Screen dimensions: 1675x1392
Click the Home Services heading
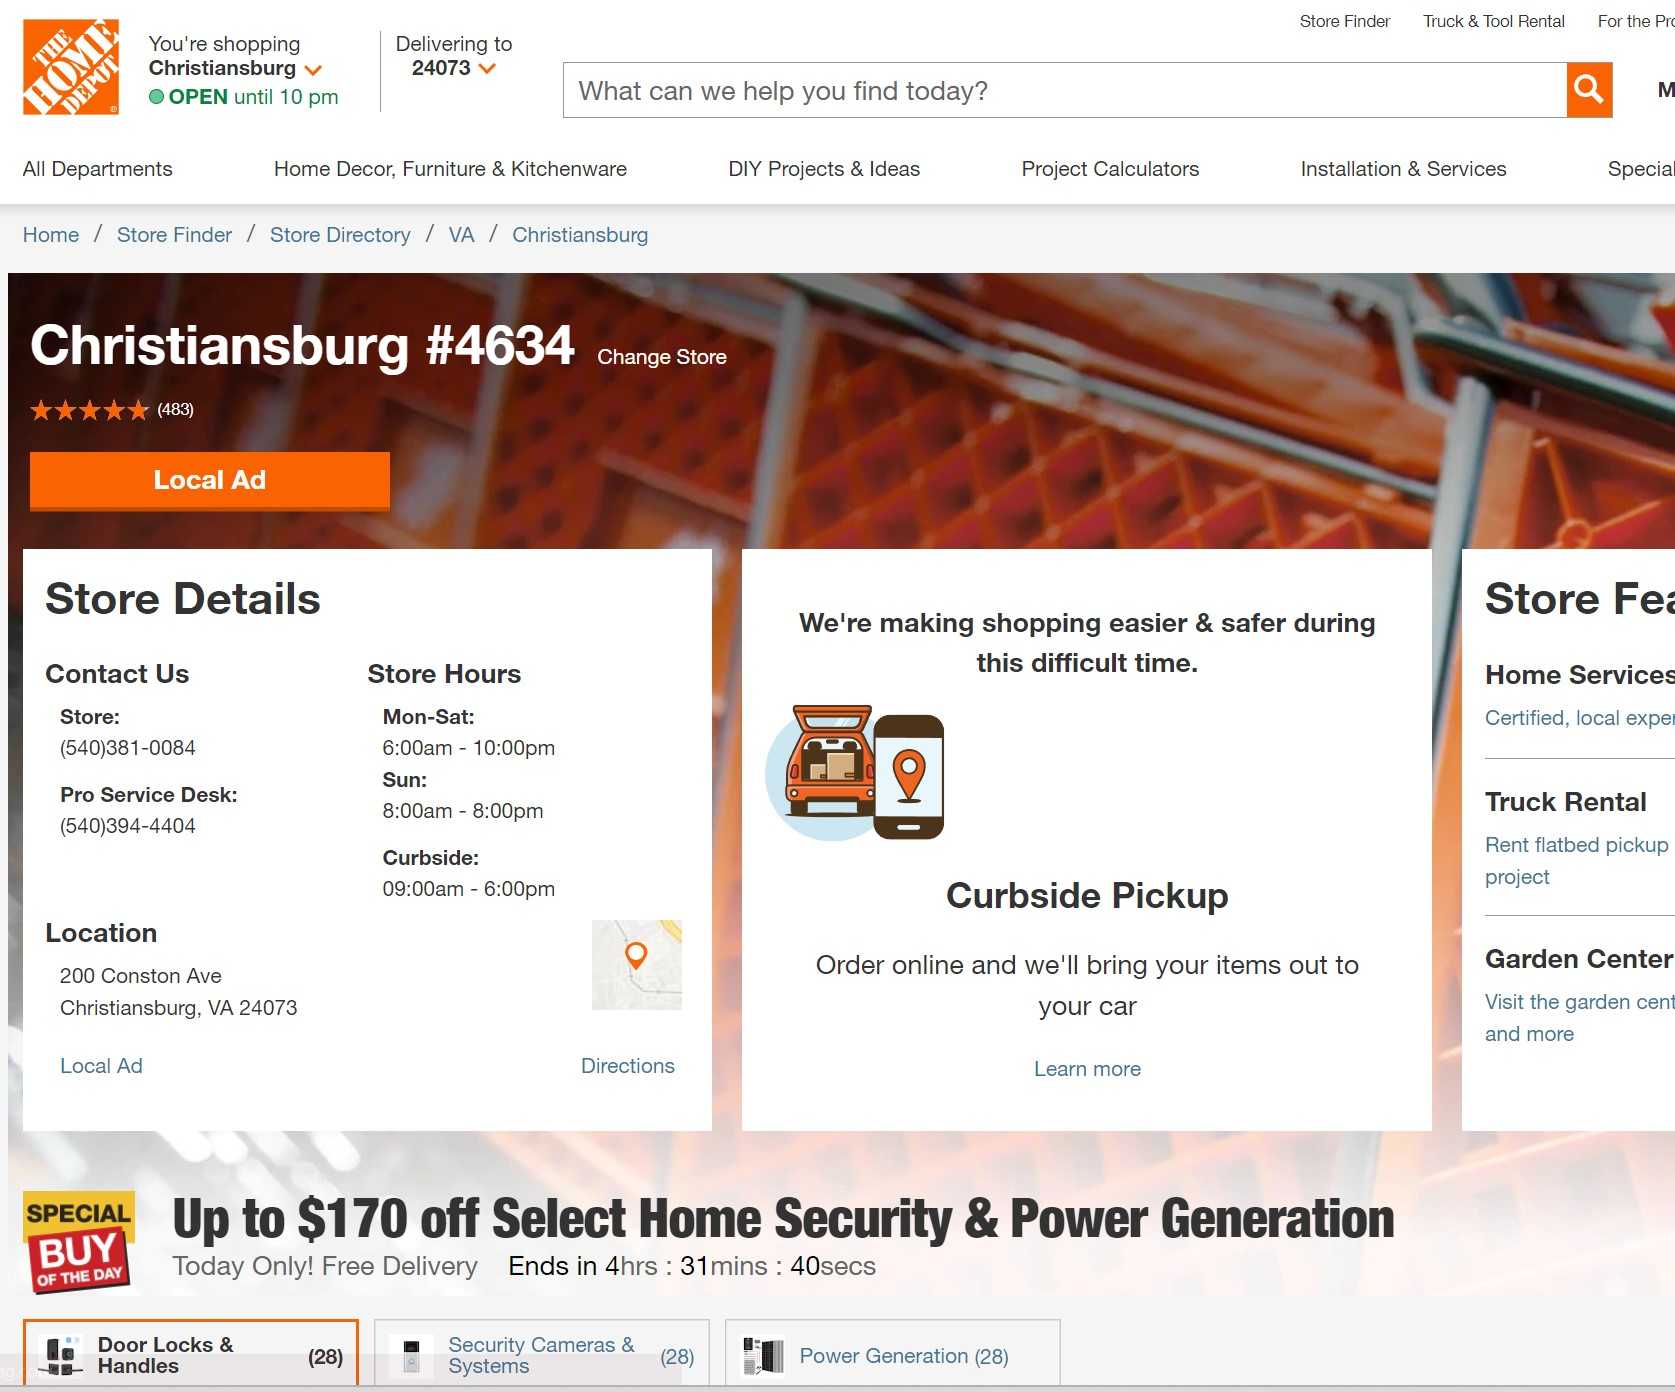click(x=1579, y=675)
